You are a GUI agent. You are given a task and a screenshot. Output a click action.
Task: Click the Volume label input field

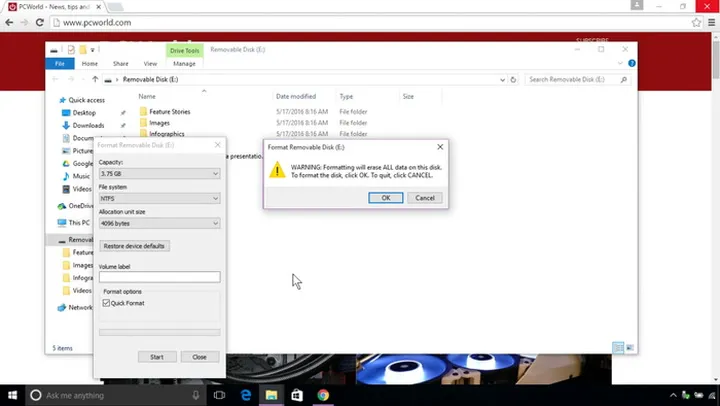coord(159,277)
